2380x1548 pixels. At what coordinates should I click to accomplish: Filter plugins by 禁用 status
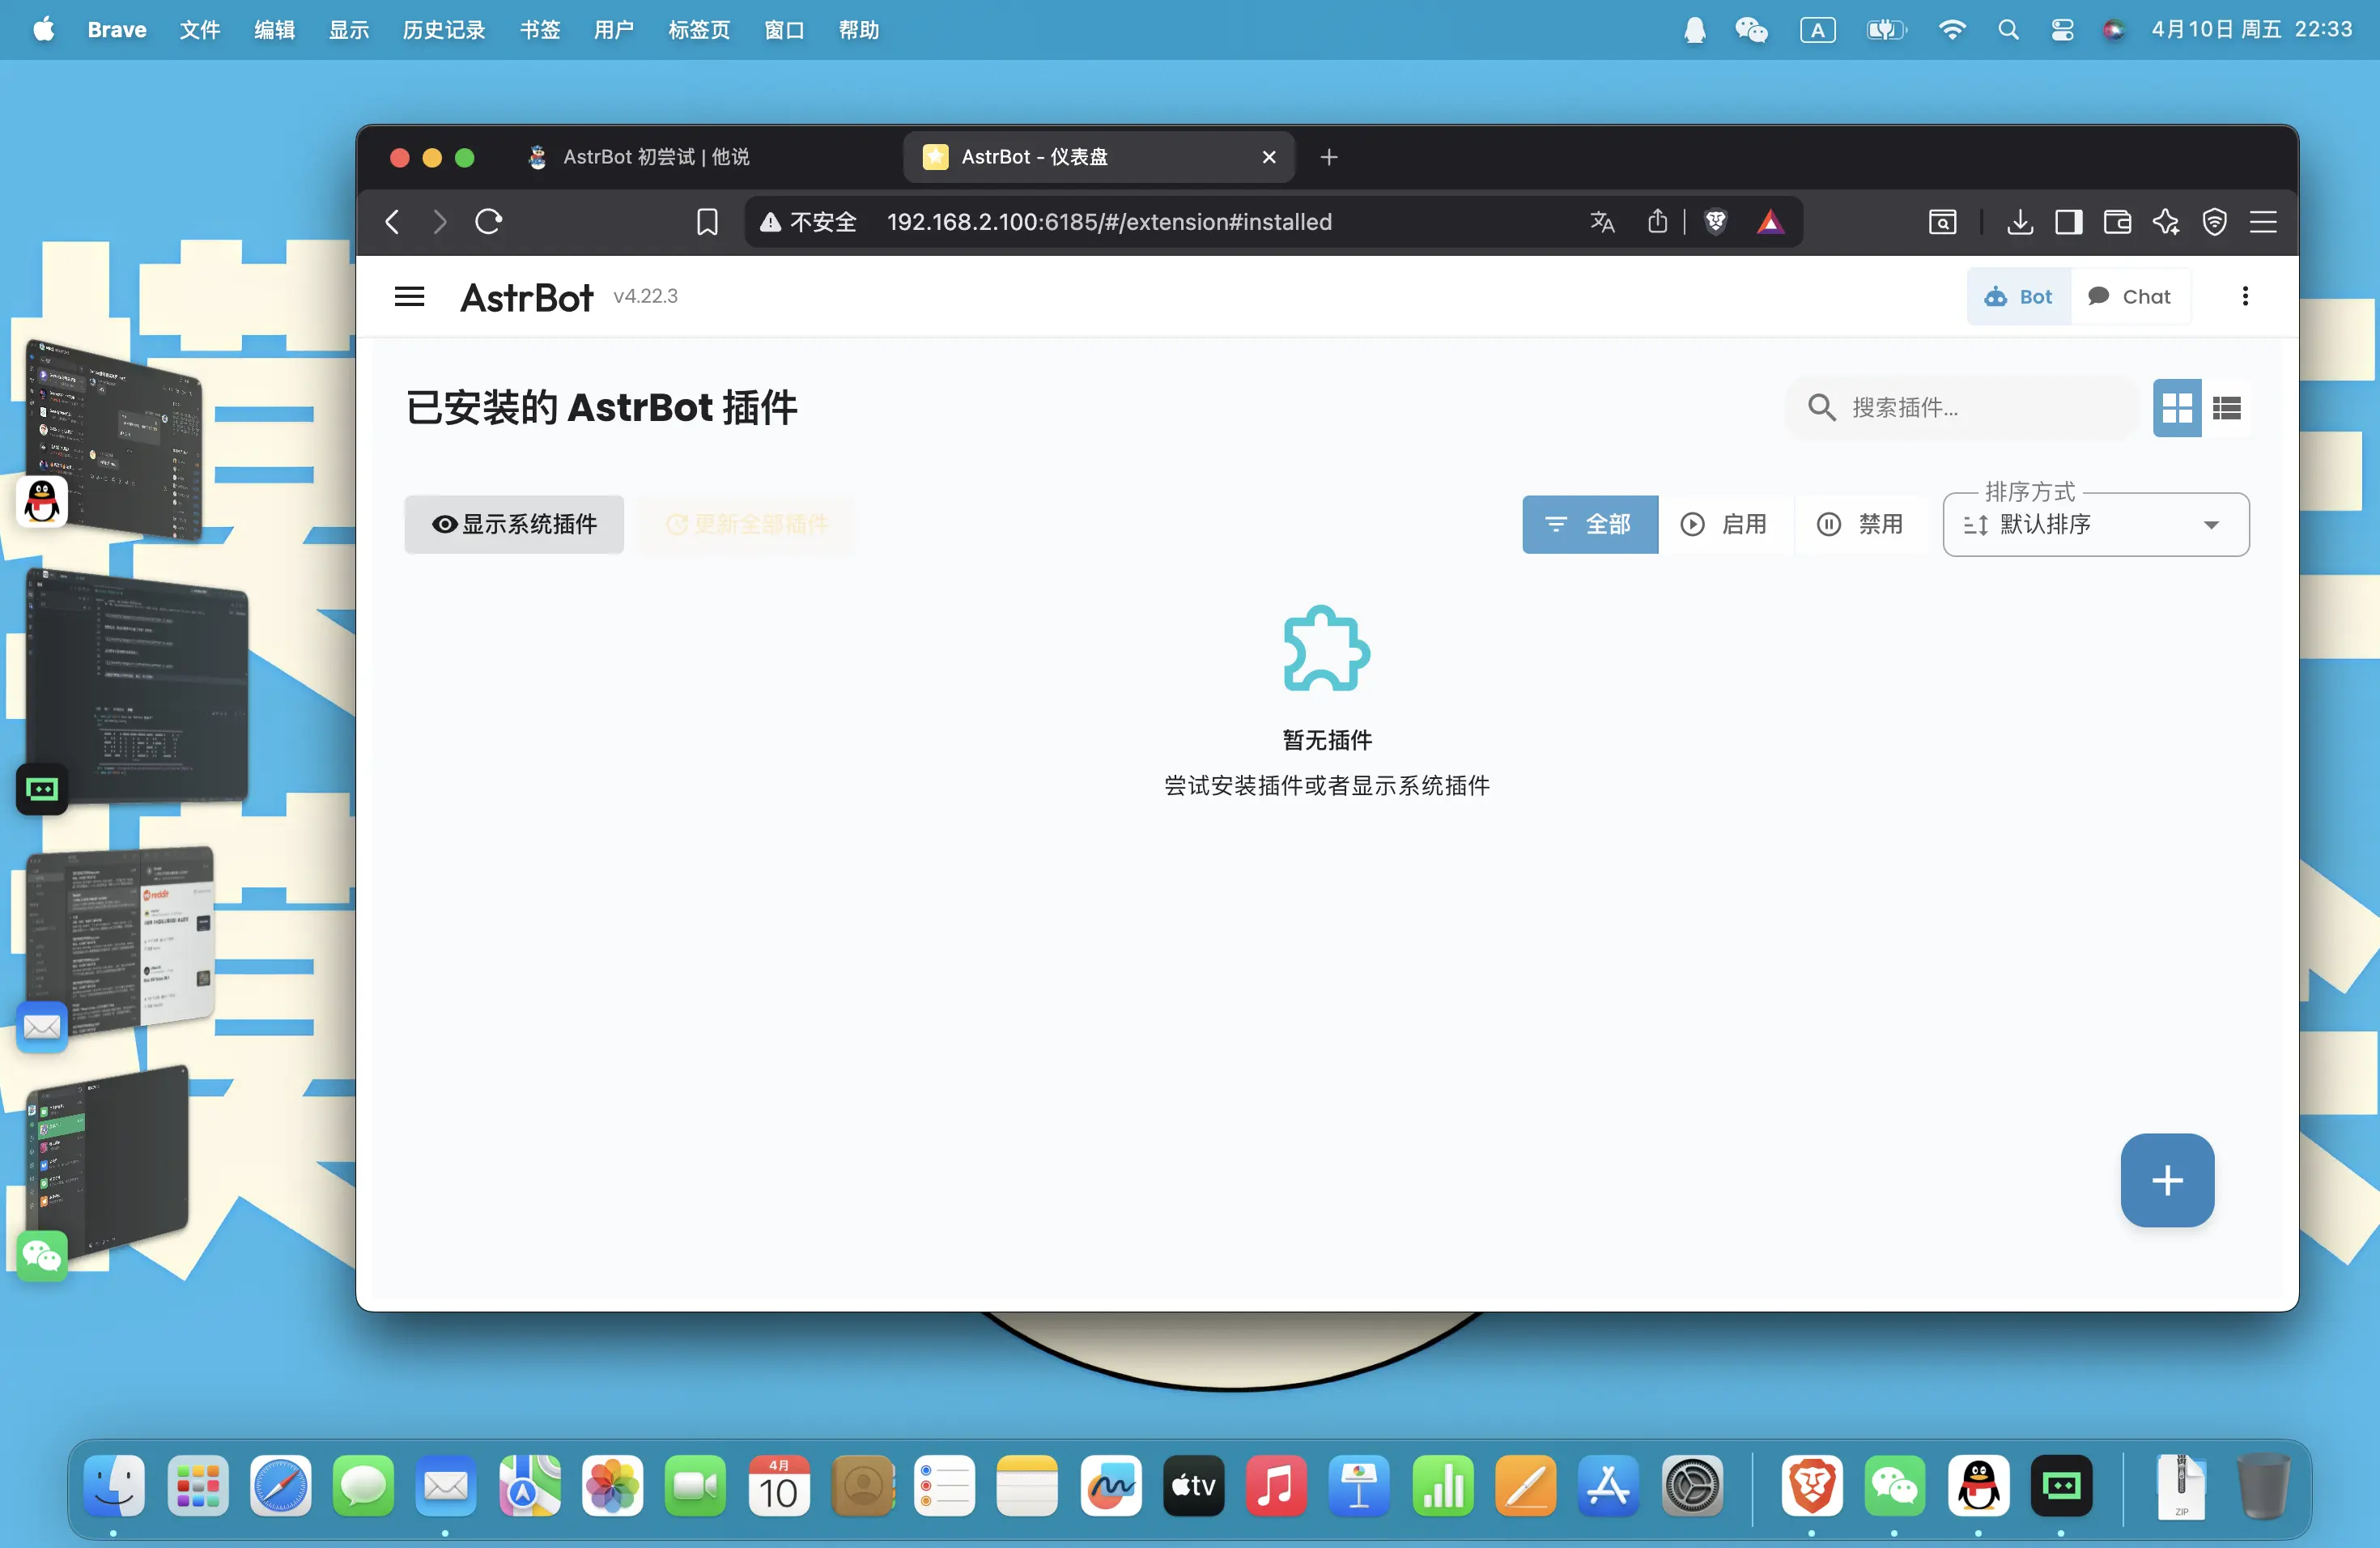(x=1860, y=524)
